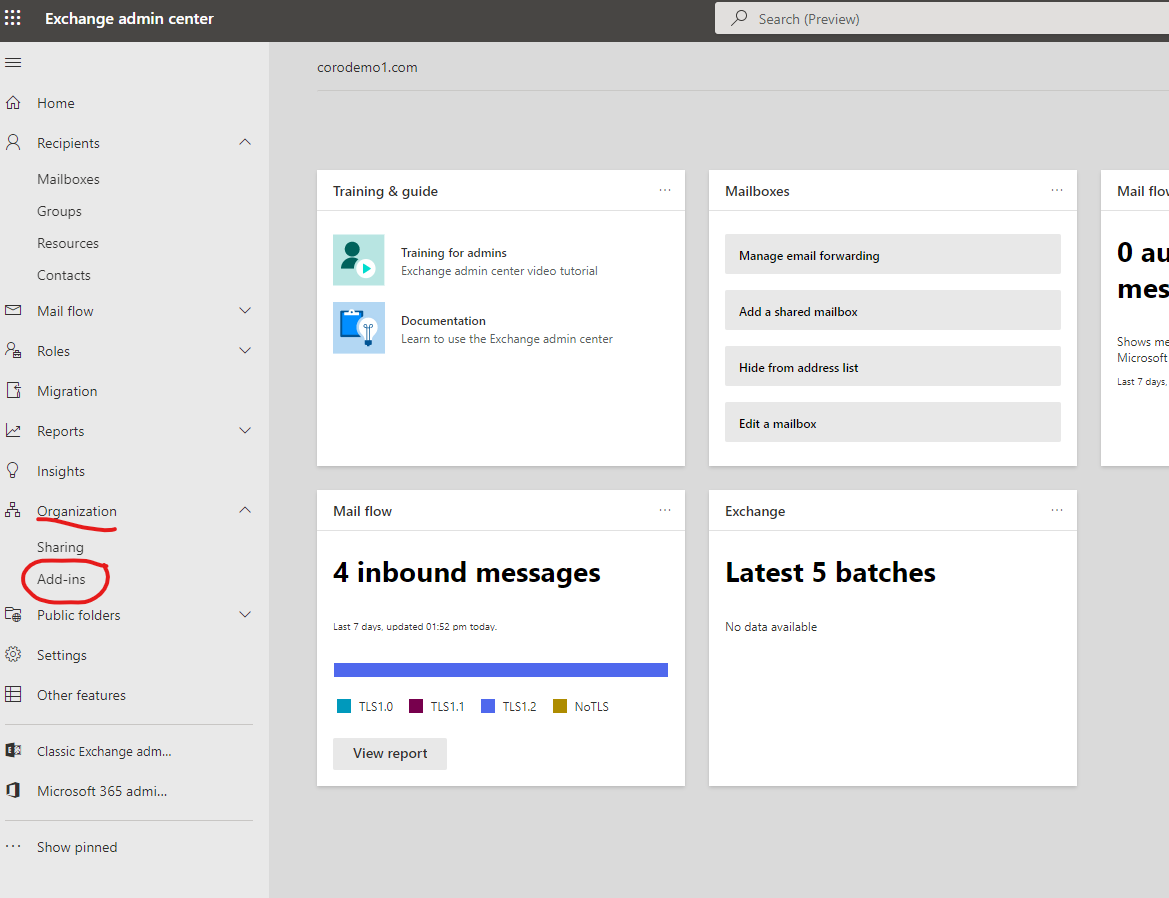Viewport: 1169px width, 898px height.
Task: Collapse the Recipients section chevron
Action: click(x=245, y=142)
